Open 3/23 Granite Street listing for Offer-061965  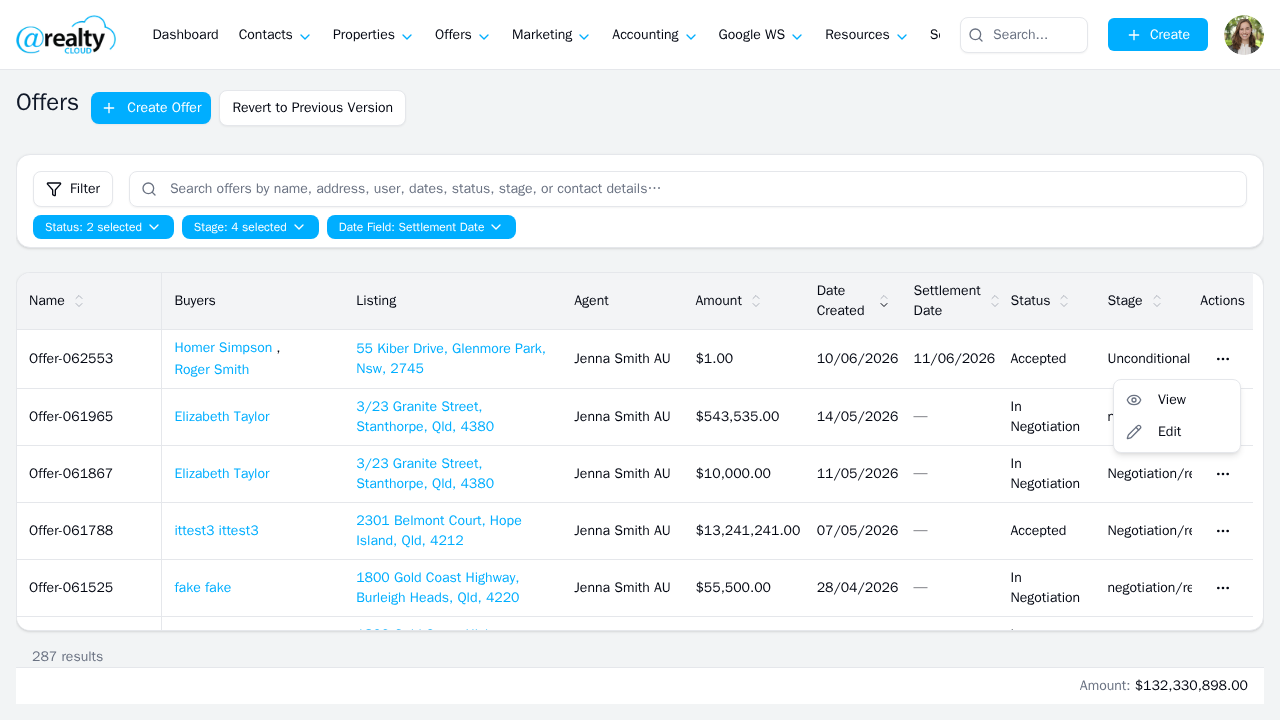point(425,417)
